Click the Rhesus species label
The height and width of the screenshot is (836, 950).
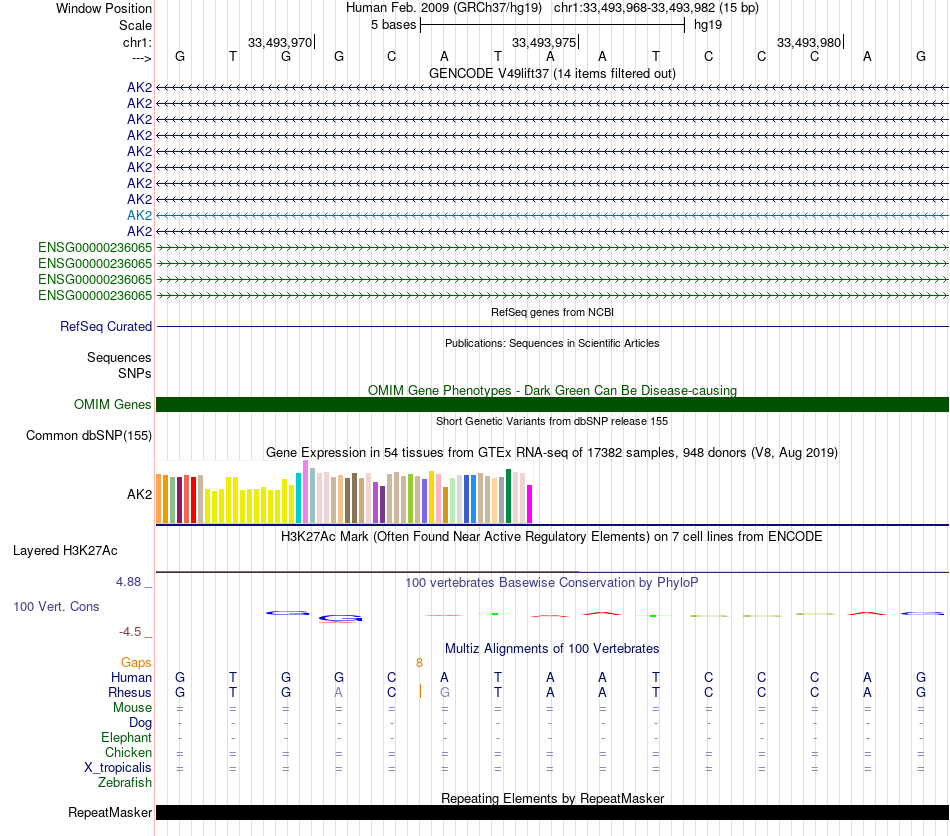pos(130,692)
